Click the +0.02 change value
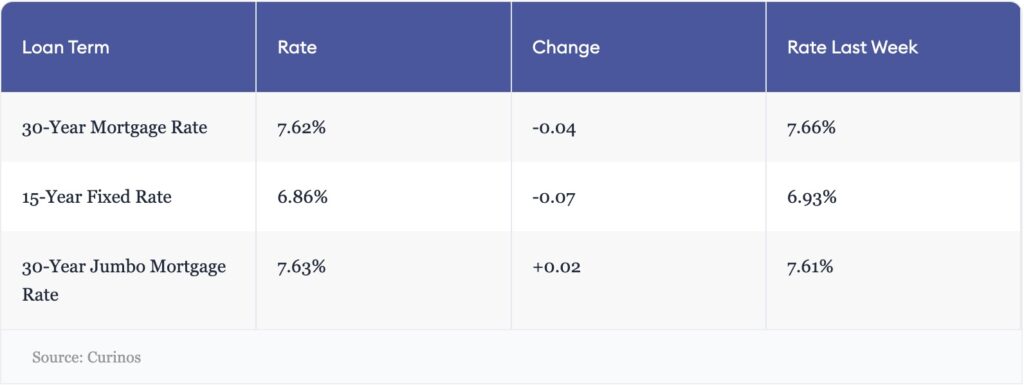The width and height of the screenshot is (1024, 385). coord(556,268)
